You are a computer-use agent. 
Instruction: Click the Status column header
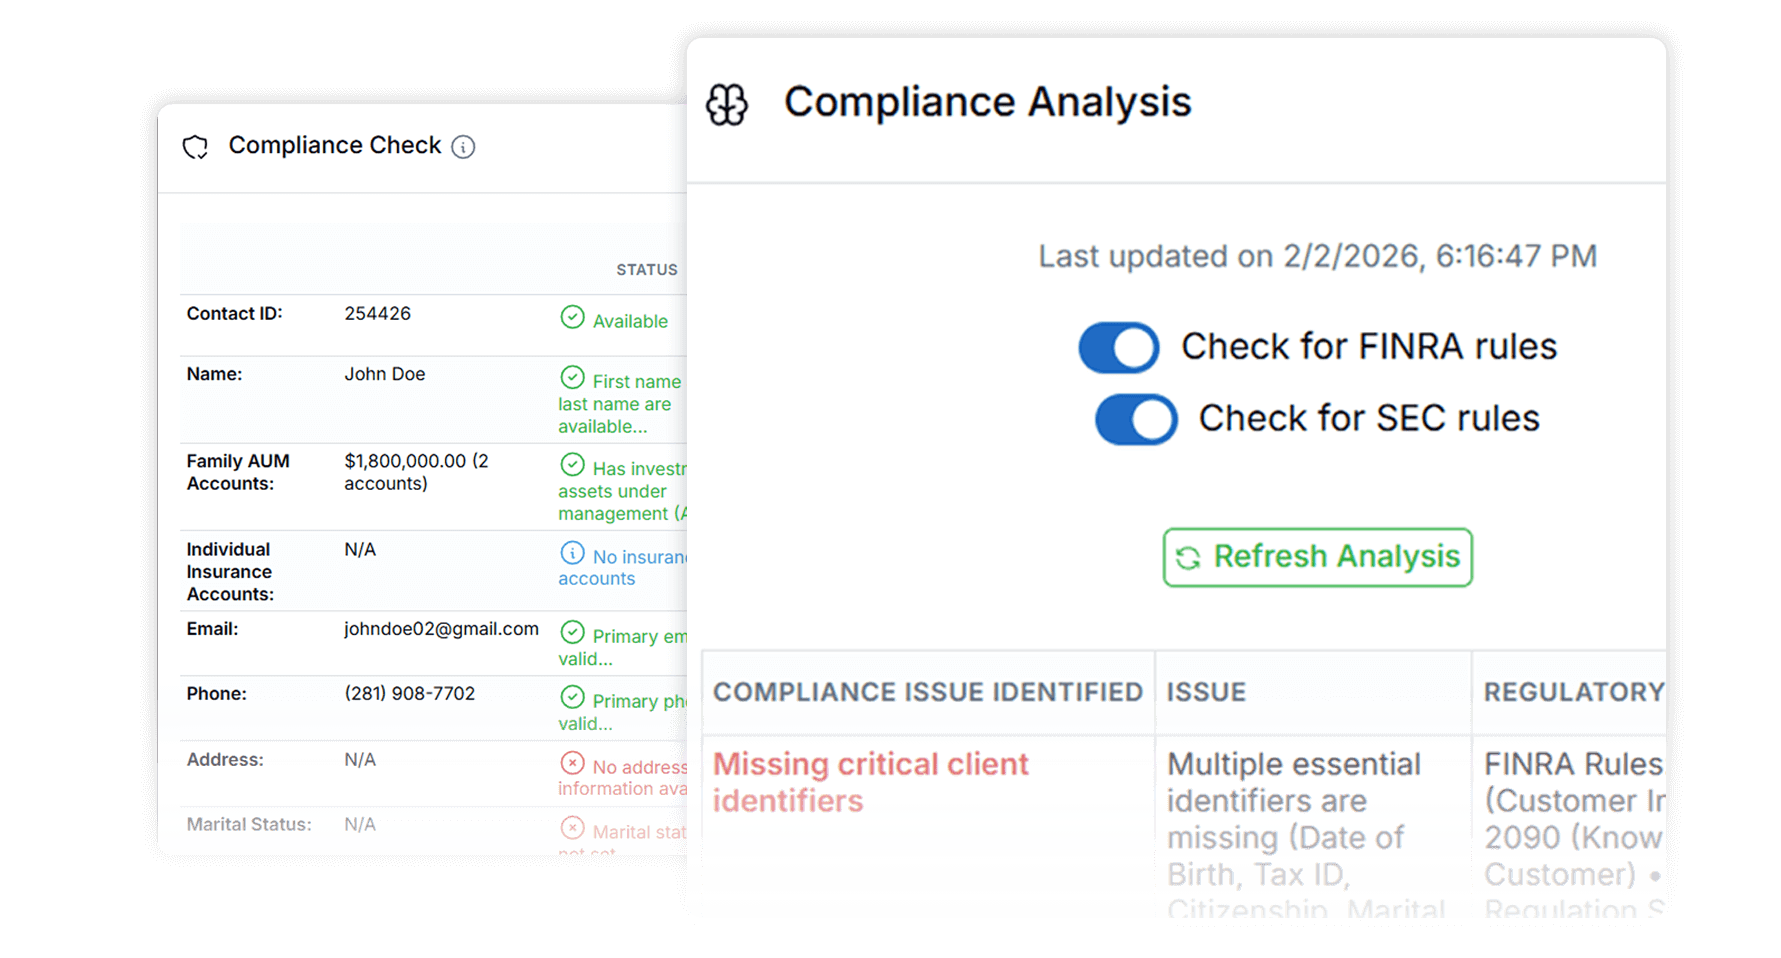647,270
